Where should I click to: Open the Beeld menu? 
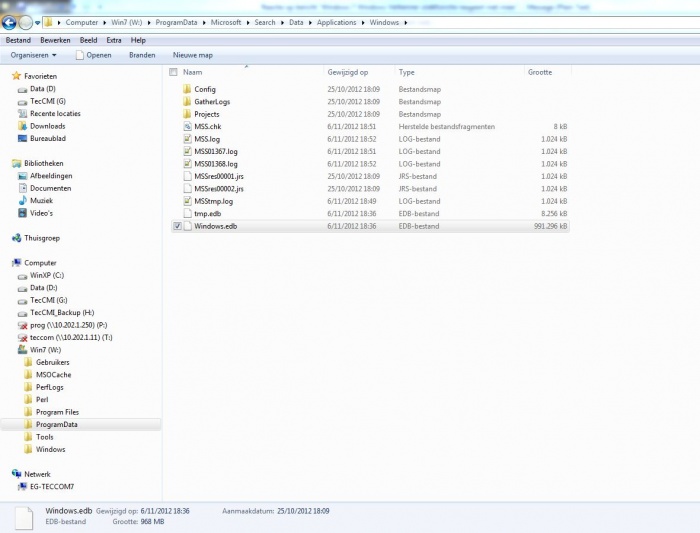88,40
